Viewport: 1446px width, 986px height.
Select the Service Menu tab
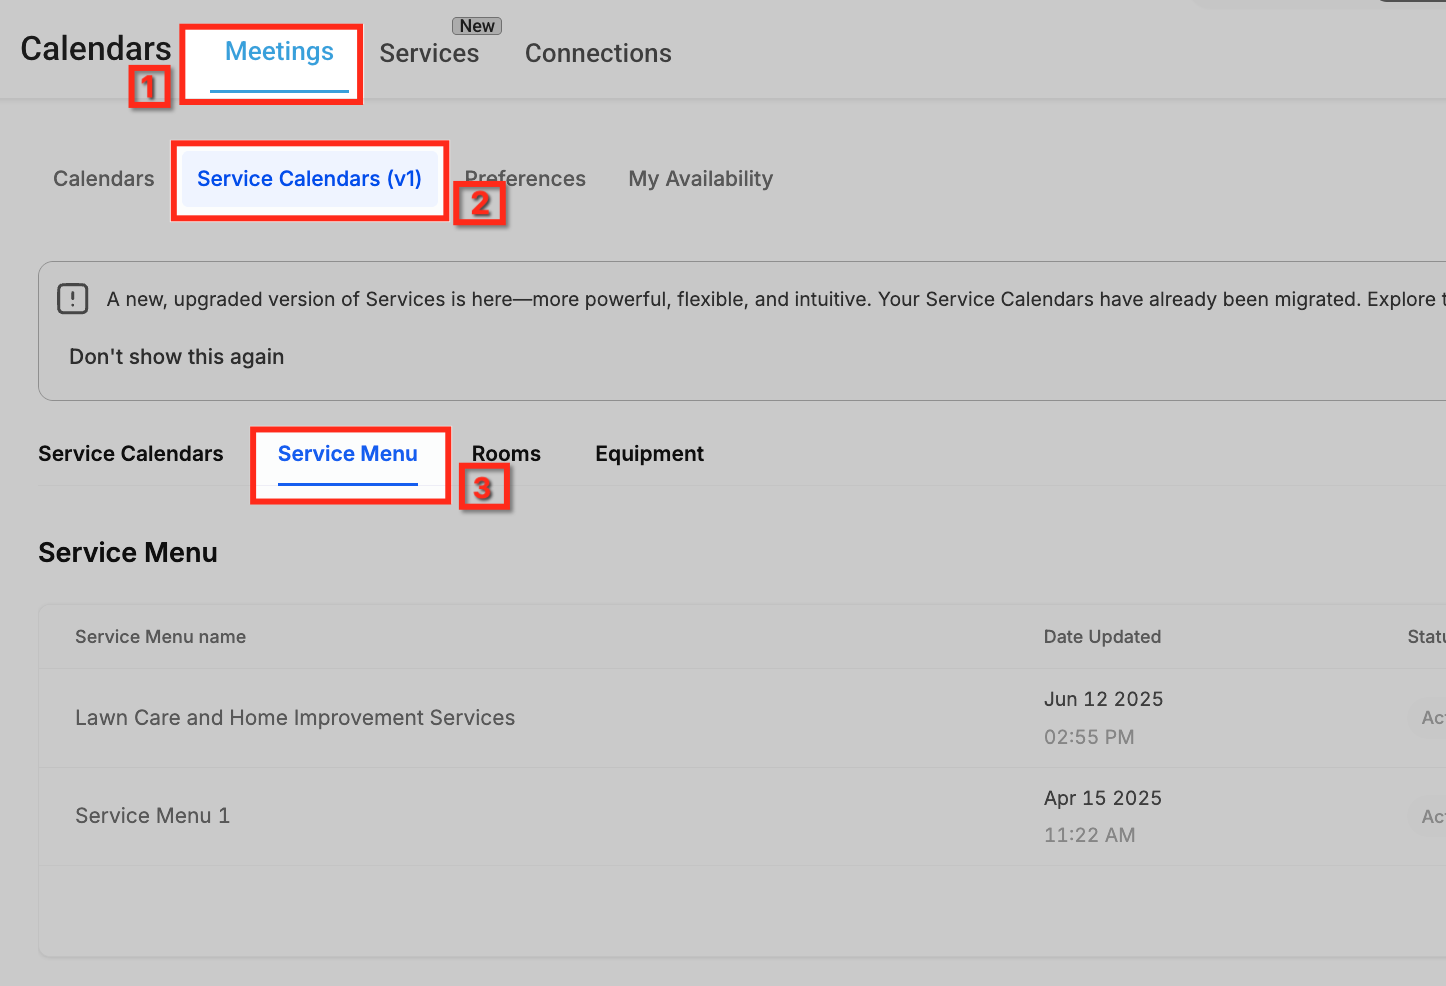pos(348,453)
